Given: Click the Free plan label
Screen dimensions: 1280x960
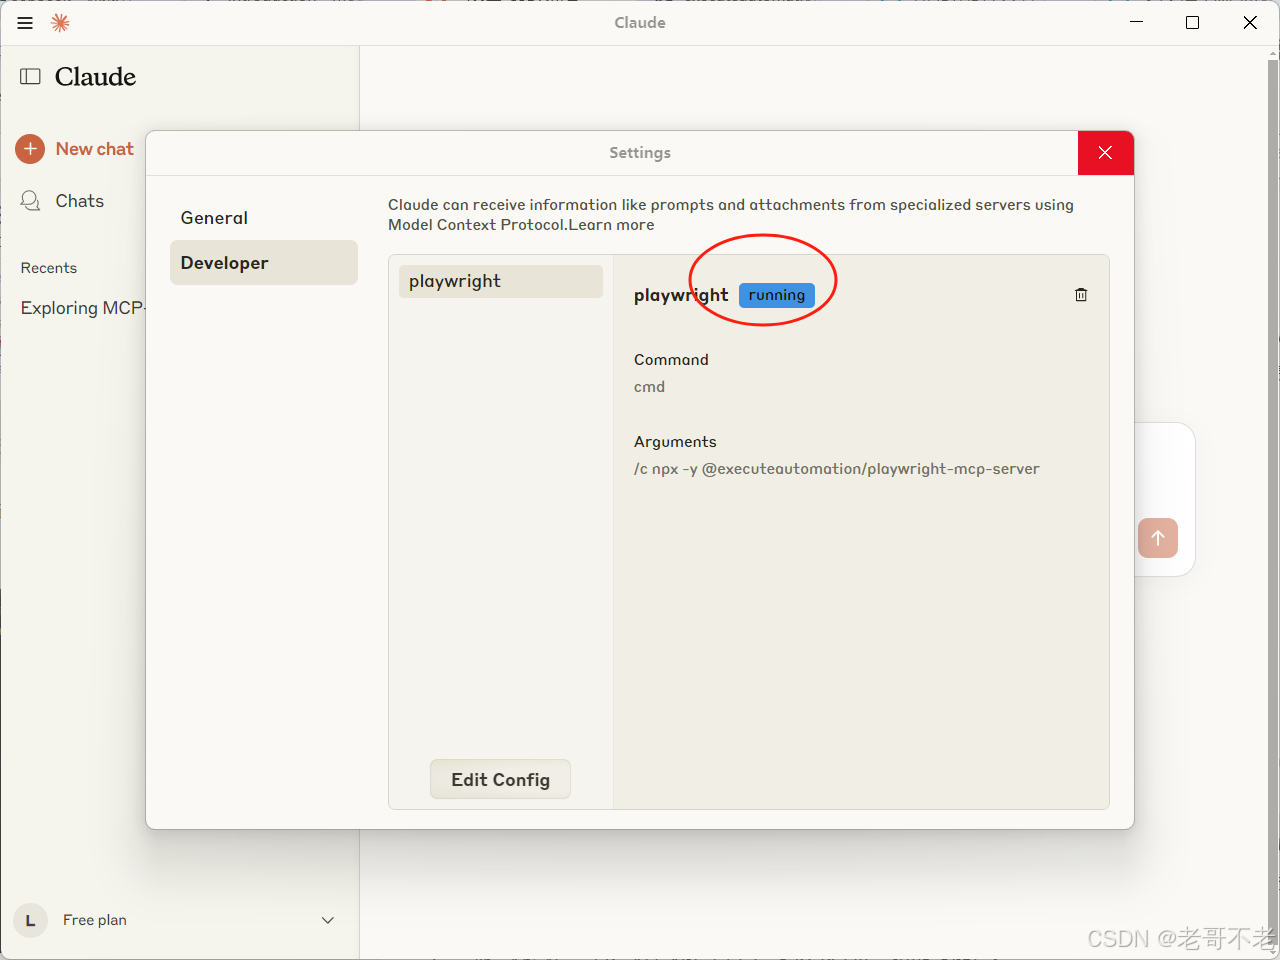Looking at the screenshot, I should point(95,920).
